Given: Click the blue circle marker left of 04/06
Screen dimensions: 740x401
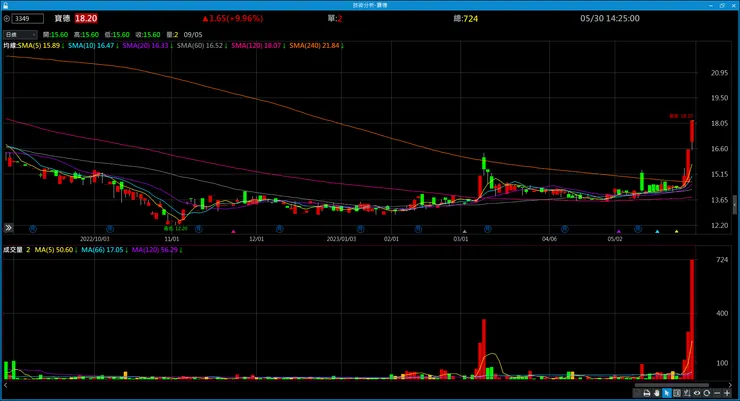Looking at the screenshot, I should [x=565, y=229].
